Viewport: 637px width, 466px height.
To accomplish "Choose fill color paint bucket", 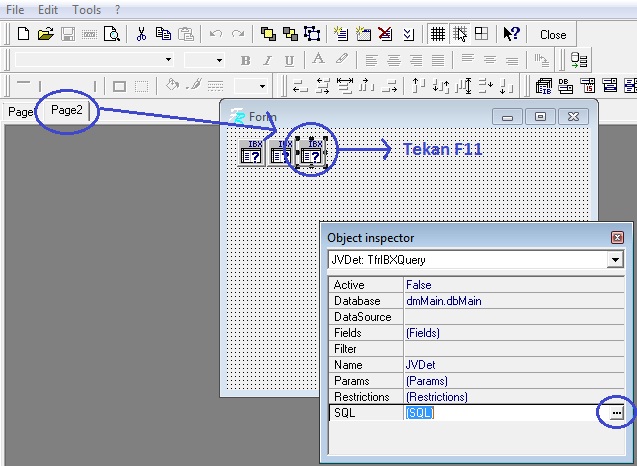I will coord(172,85).
